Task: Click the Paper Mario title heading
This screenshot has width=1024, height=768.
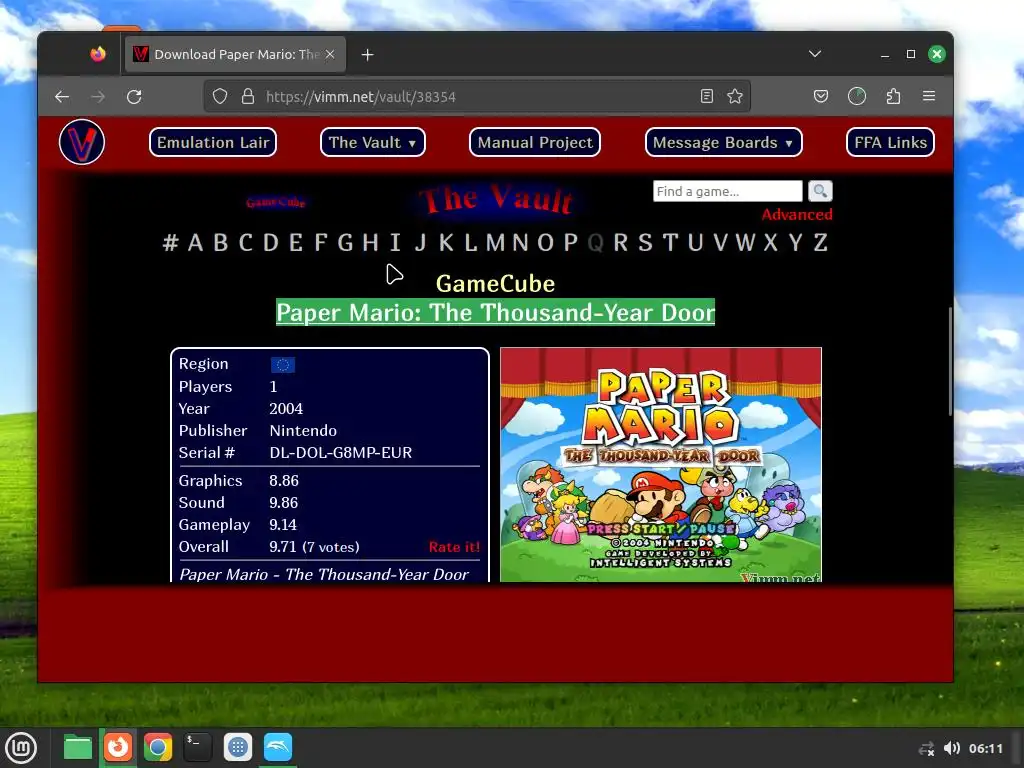Action: point(496,312)
